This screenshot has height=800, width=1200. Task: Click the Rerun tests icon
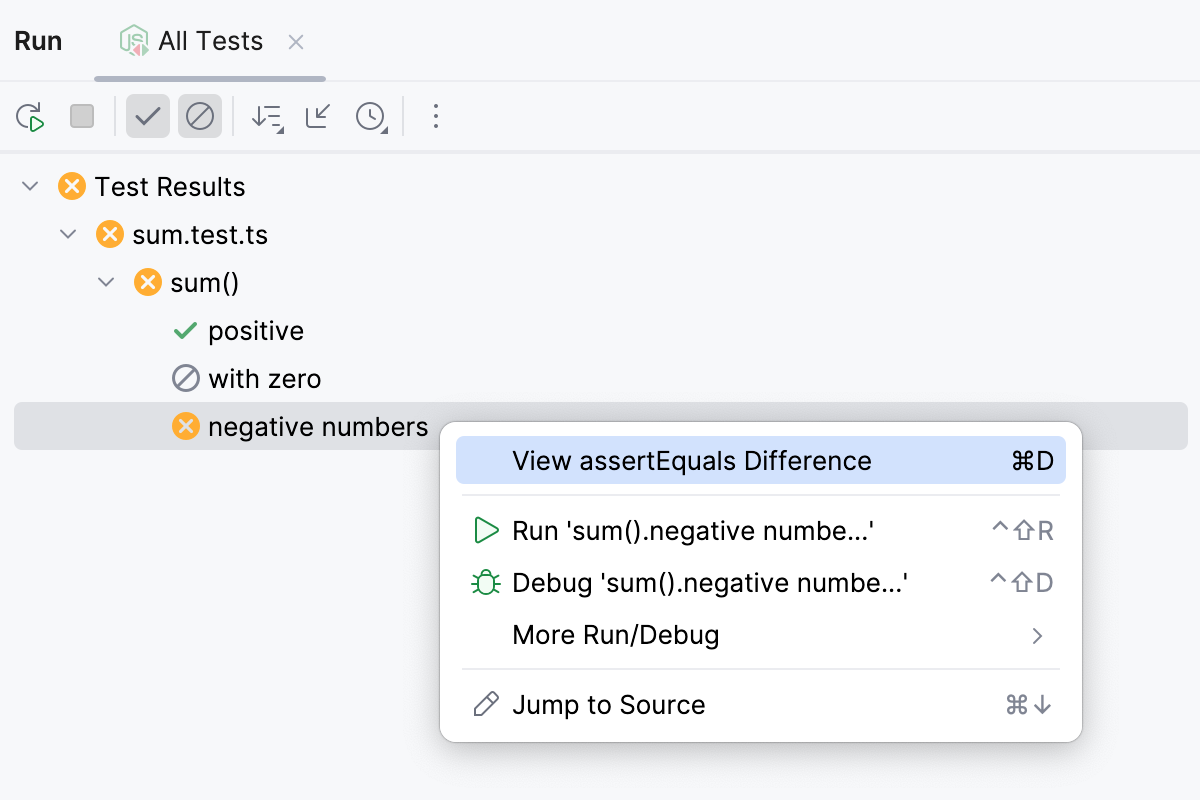(31, 117)
